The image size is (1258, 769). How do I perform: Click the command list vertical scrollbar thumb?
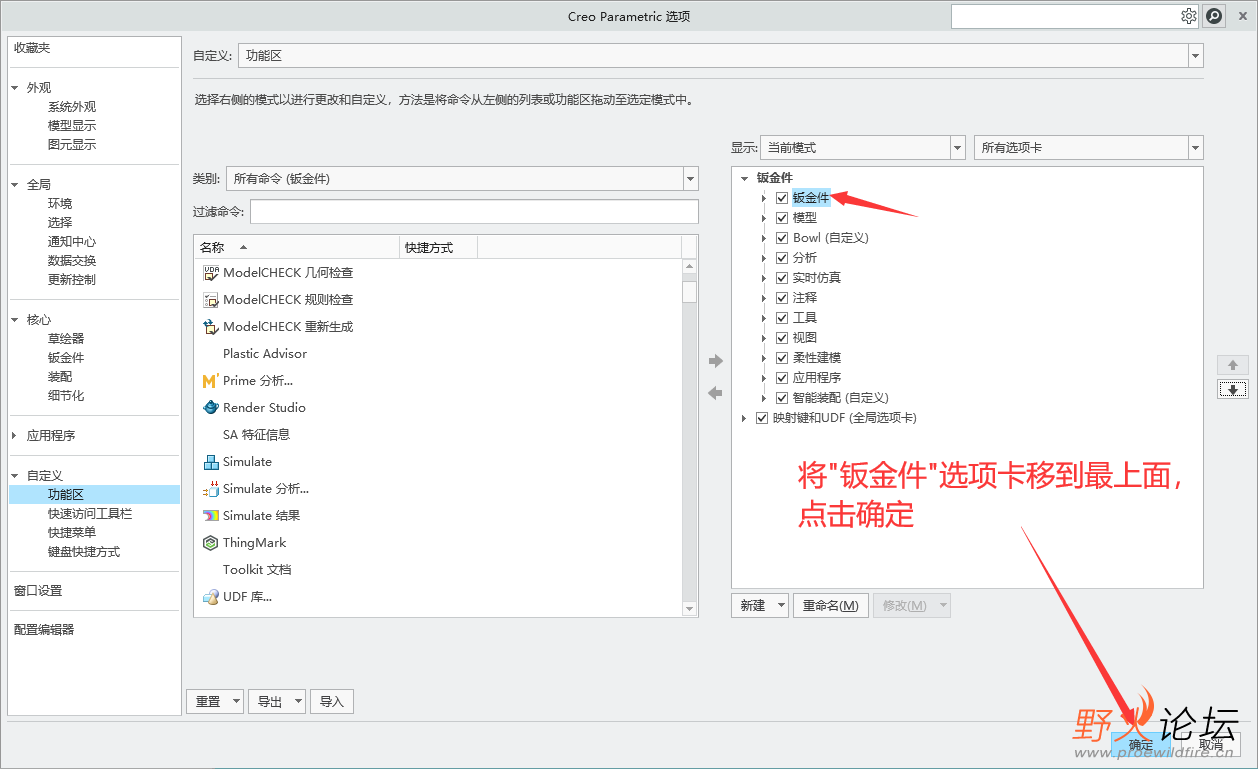coord(690,290)
